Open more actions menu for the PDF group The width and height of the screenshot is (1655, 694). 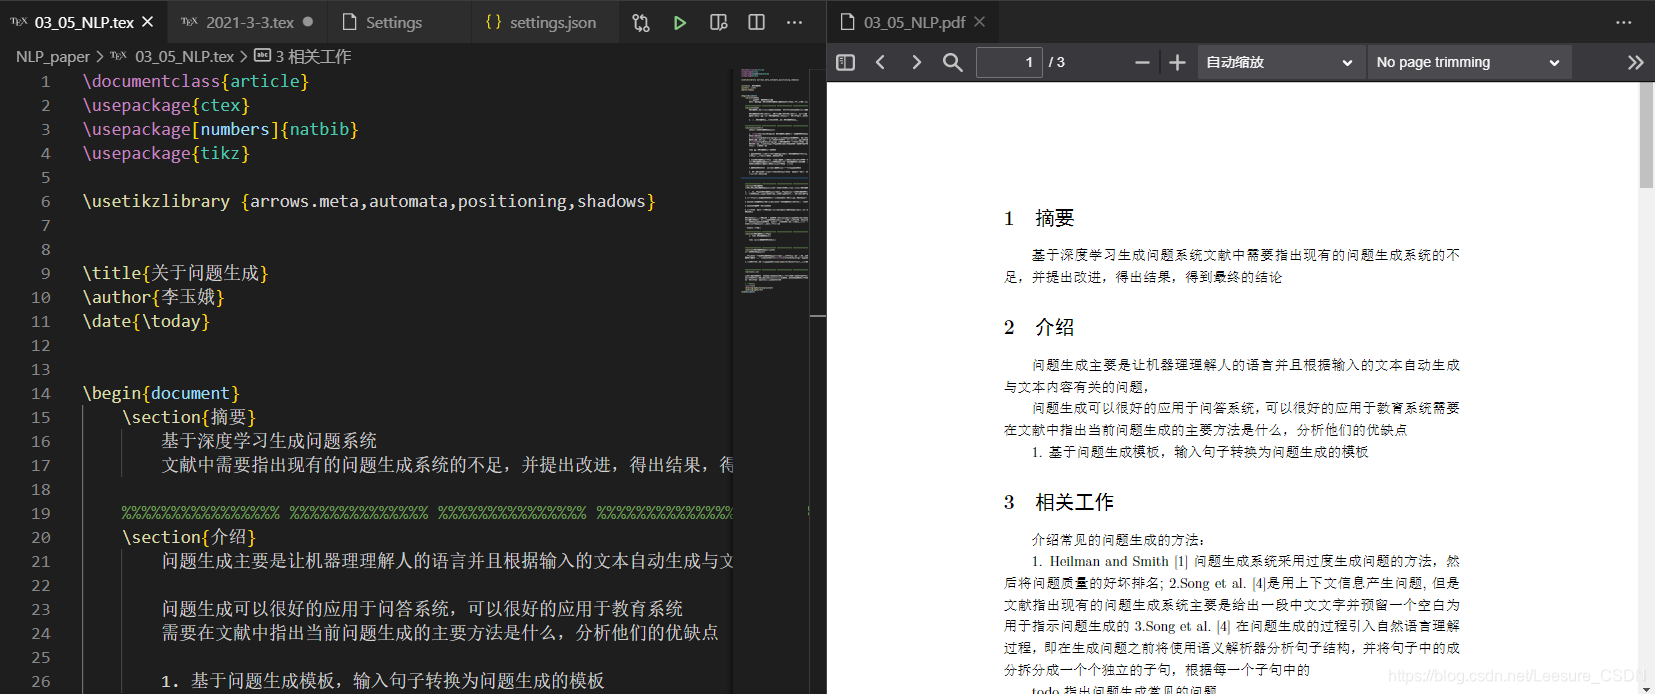click(x=1623, y=22)
